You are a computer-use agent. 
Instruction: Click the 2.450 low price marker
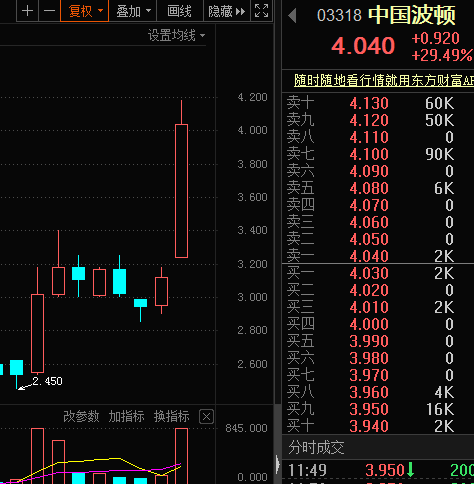[47, 381]
